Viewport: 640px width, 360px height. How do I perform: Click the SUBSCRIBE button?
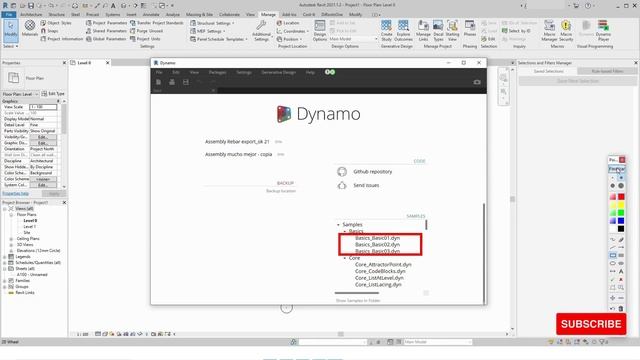[591, 324]
